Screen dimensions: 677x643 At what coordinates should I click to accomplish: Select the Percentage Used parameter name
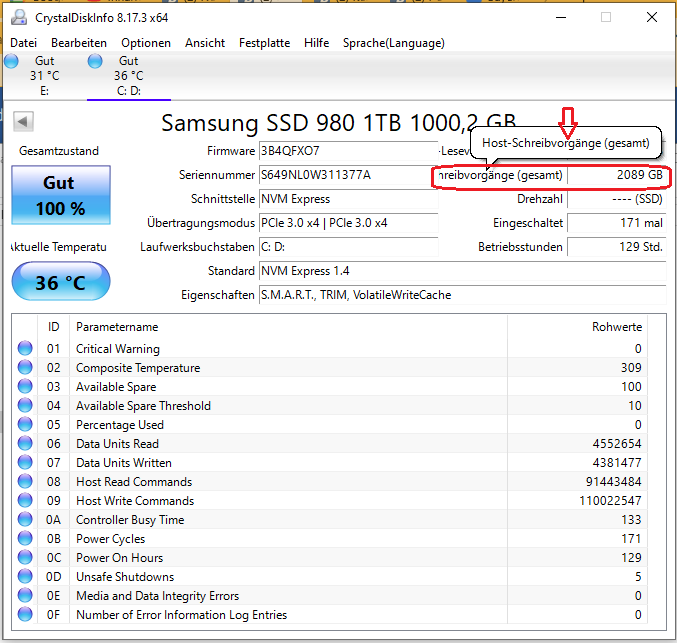(120, 425)
